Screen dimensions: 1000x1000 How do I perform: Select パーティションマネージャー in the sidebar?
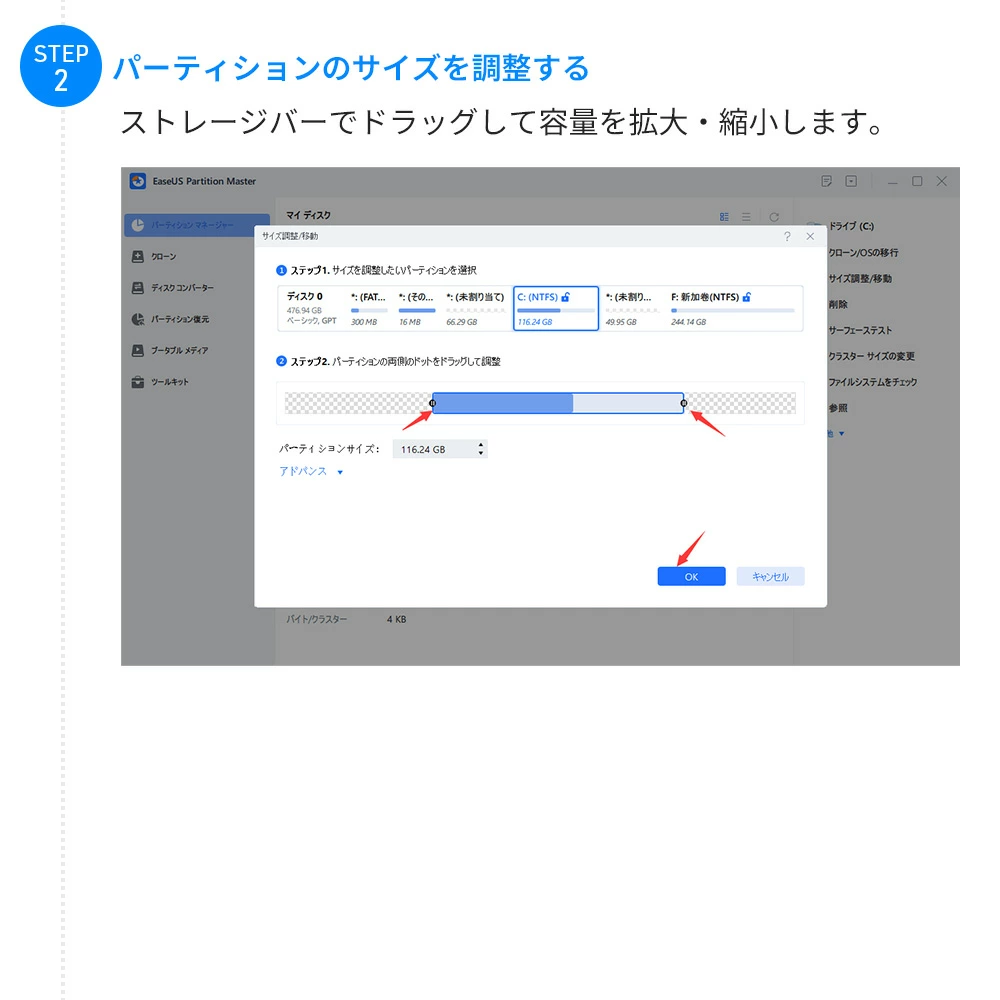click(x=196, y=226)
